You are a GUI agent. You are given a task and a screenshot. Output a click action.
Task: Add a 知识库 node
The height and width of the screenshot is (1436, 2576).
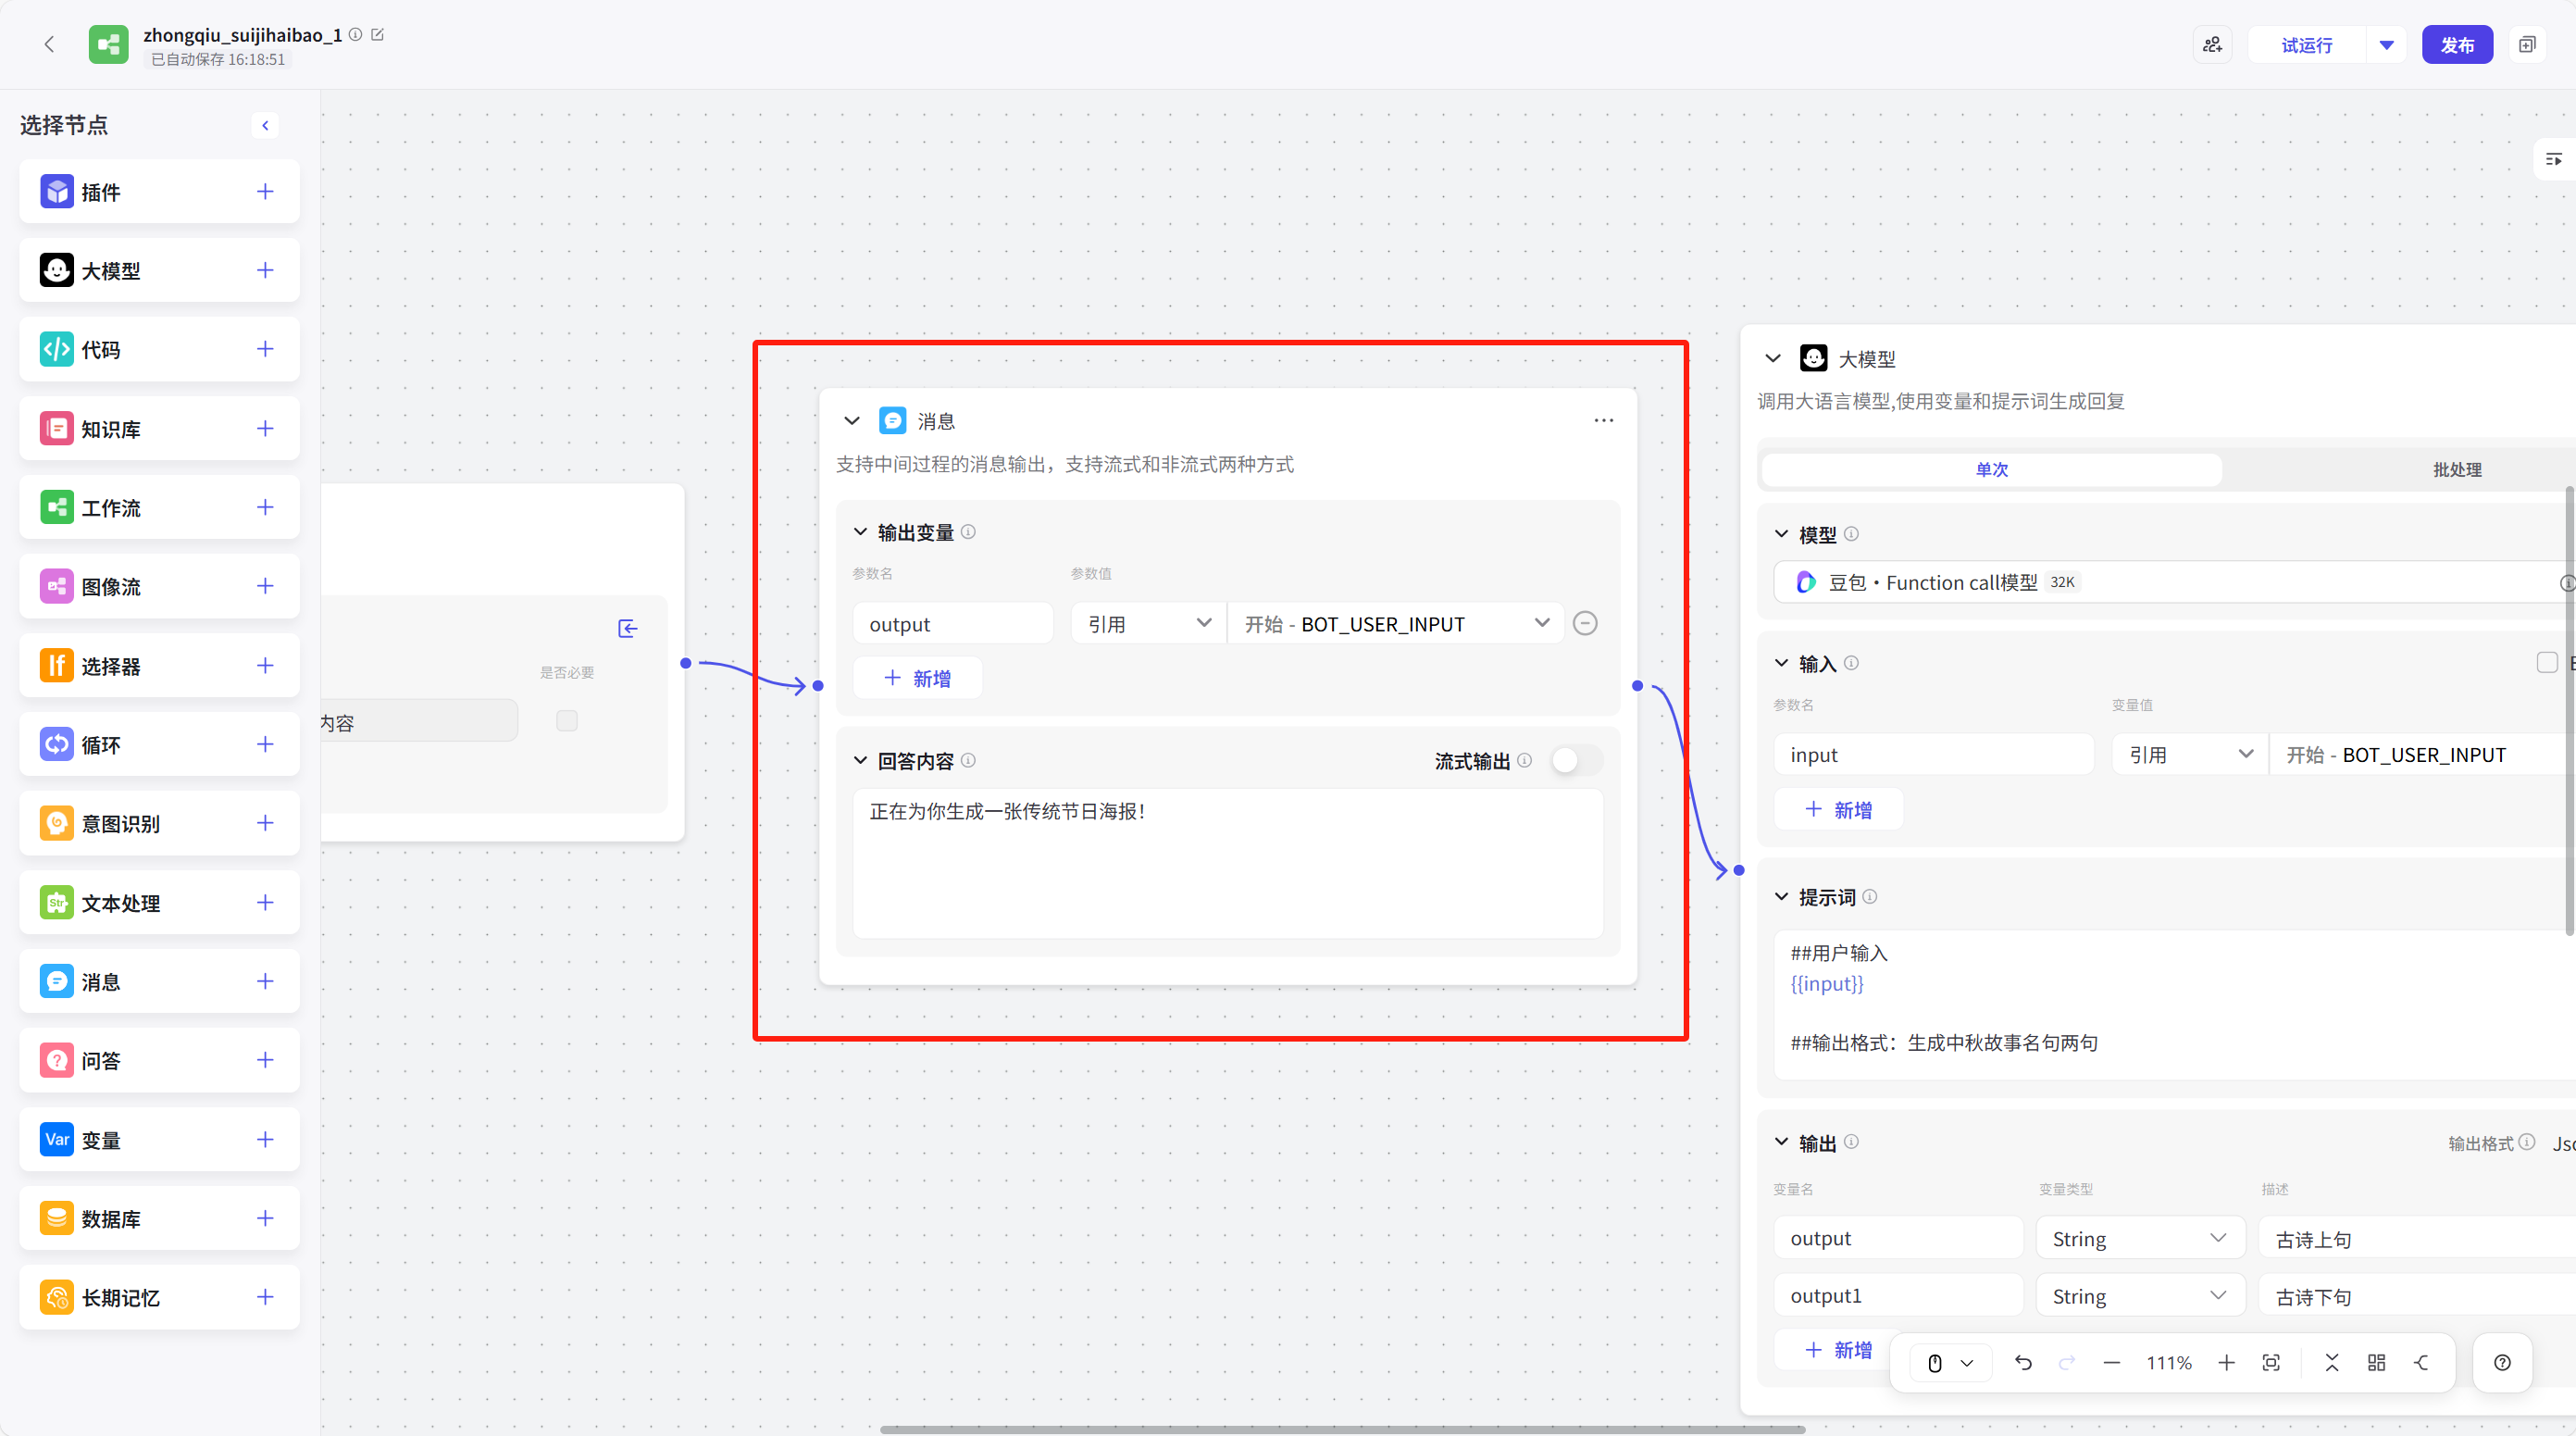[265, 428]
